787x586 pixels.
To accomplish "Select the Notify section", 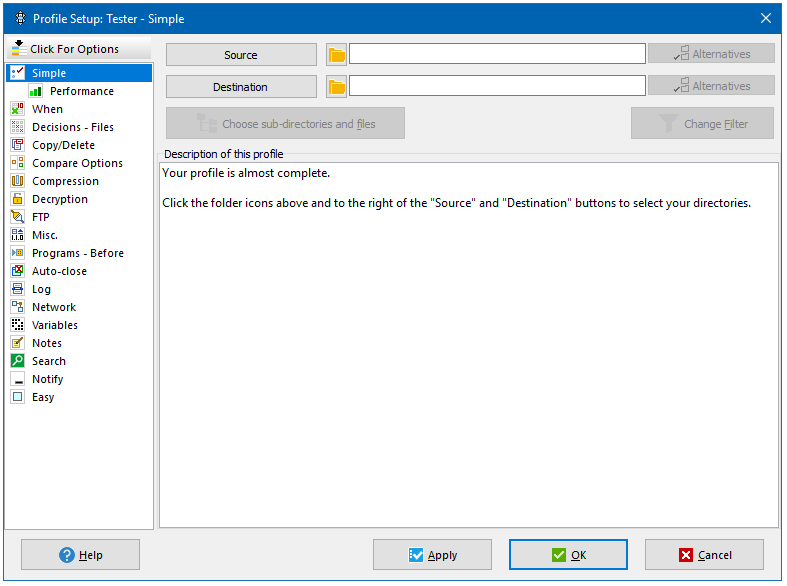I will 48,379.
